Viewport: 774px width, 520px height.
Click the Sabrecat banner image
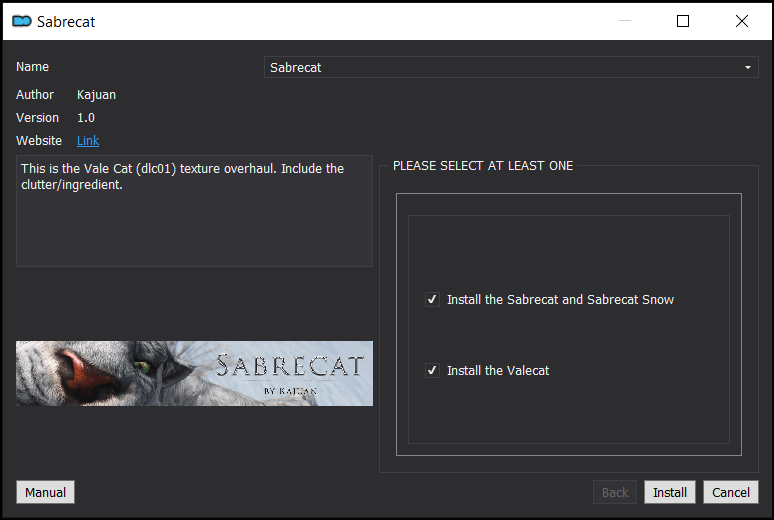(x=194, y=373)
